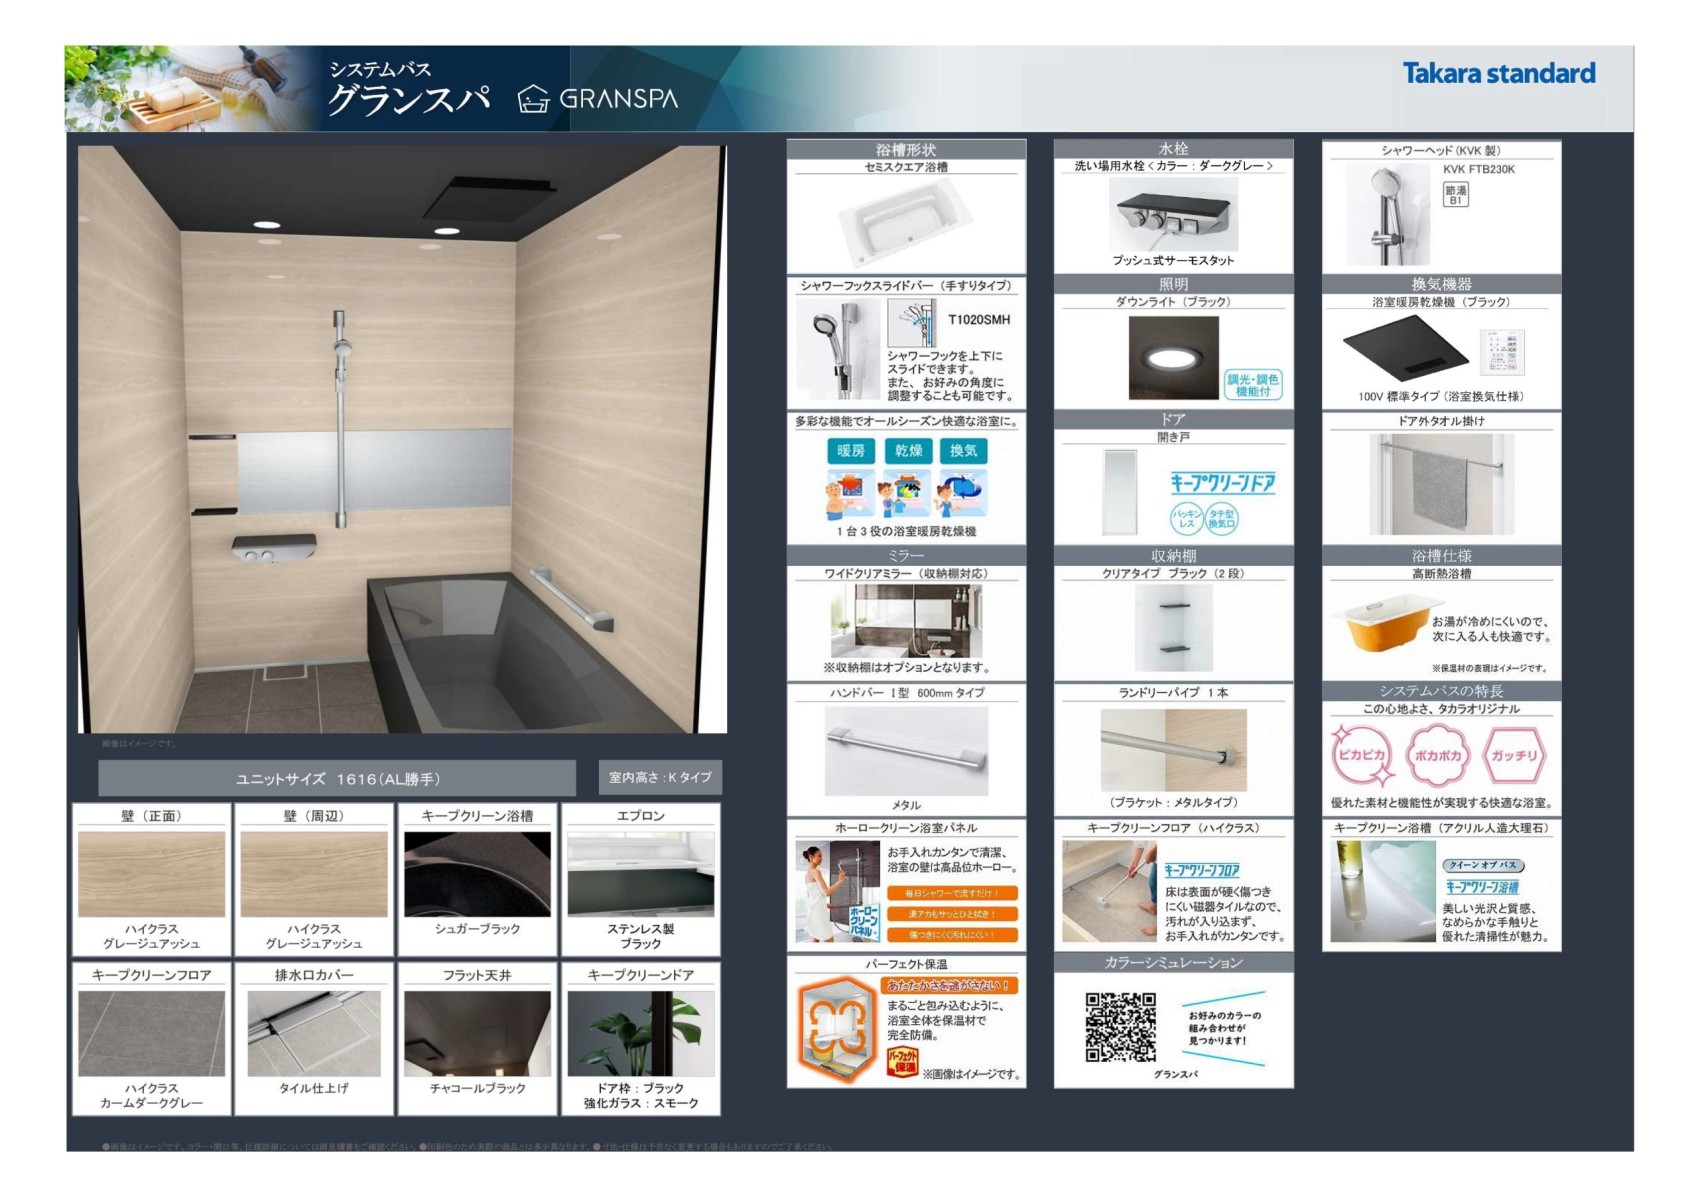Click the 室内高さ：Kタイプ label

click(660, 777)
